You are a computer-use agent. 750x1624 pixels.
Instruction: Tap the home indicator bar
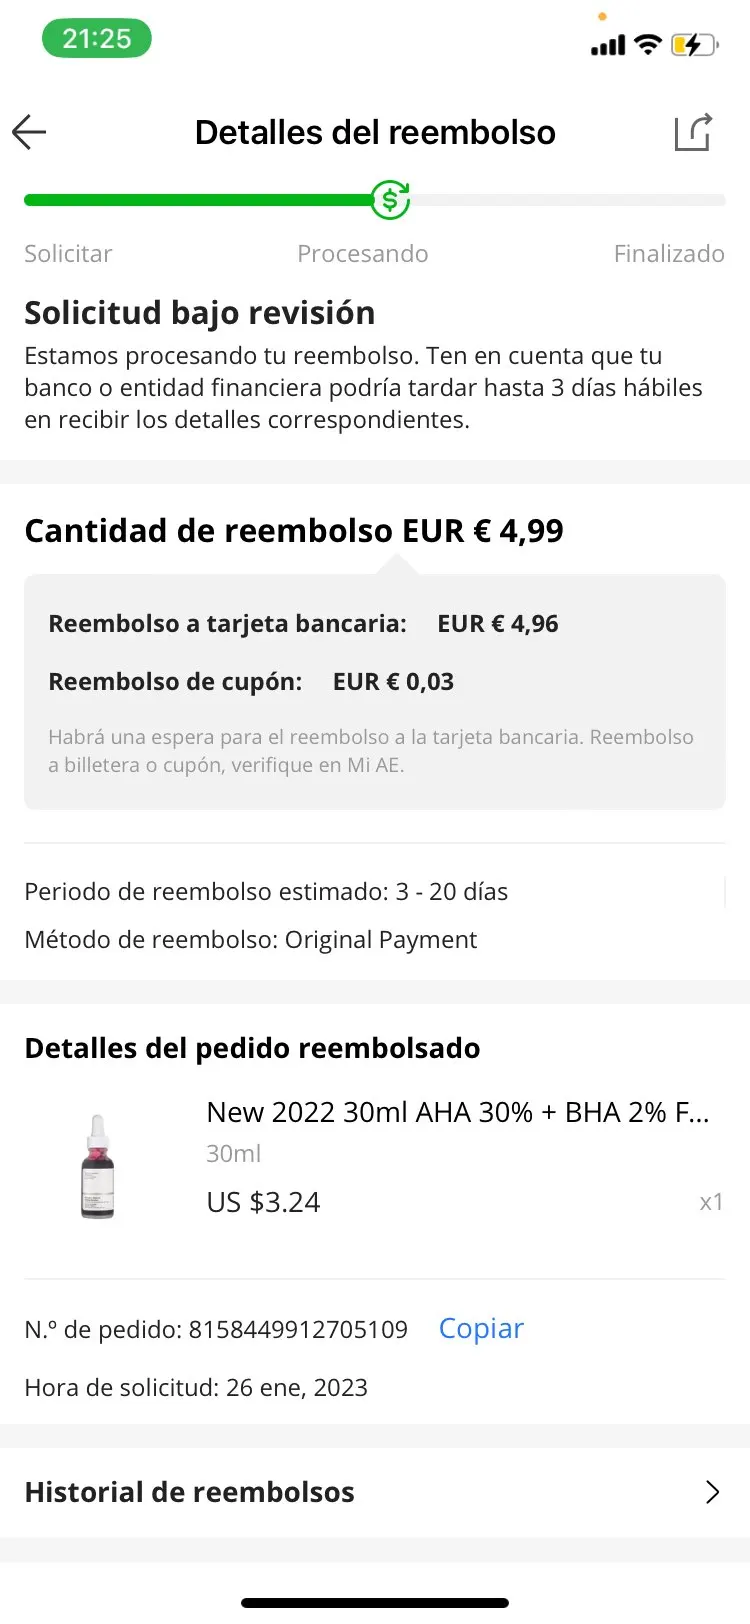[375, 1602]
